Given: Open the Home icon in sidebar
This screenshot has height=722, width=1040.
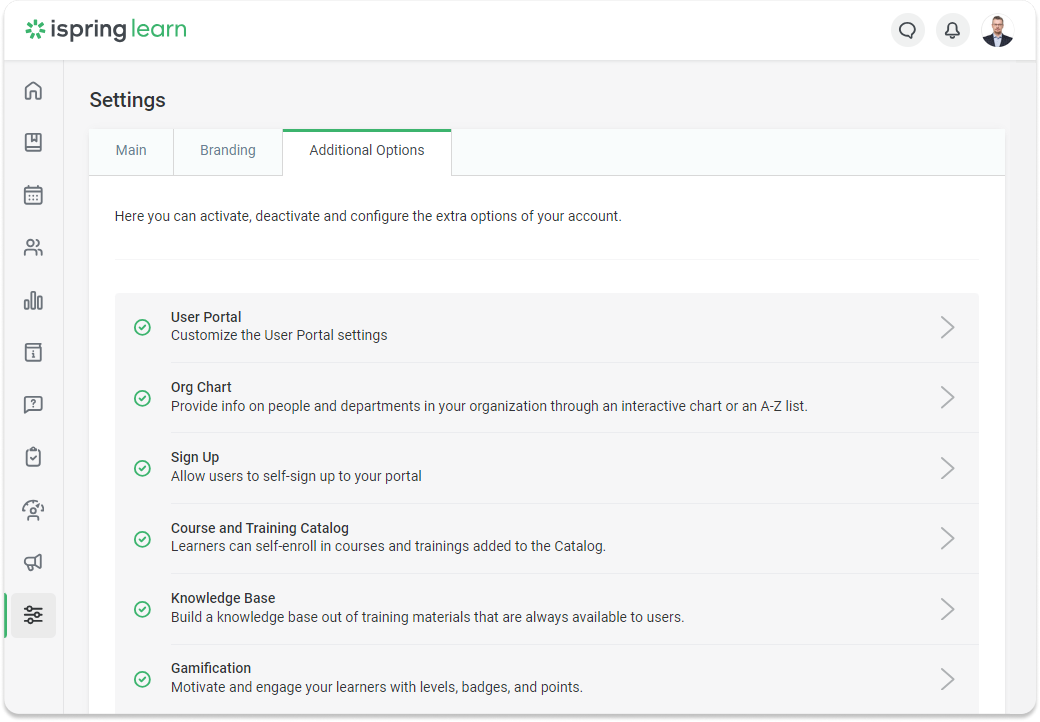Looking at the screenshot, I should pos(33,91).
